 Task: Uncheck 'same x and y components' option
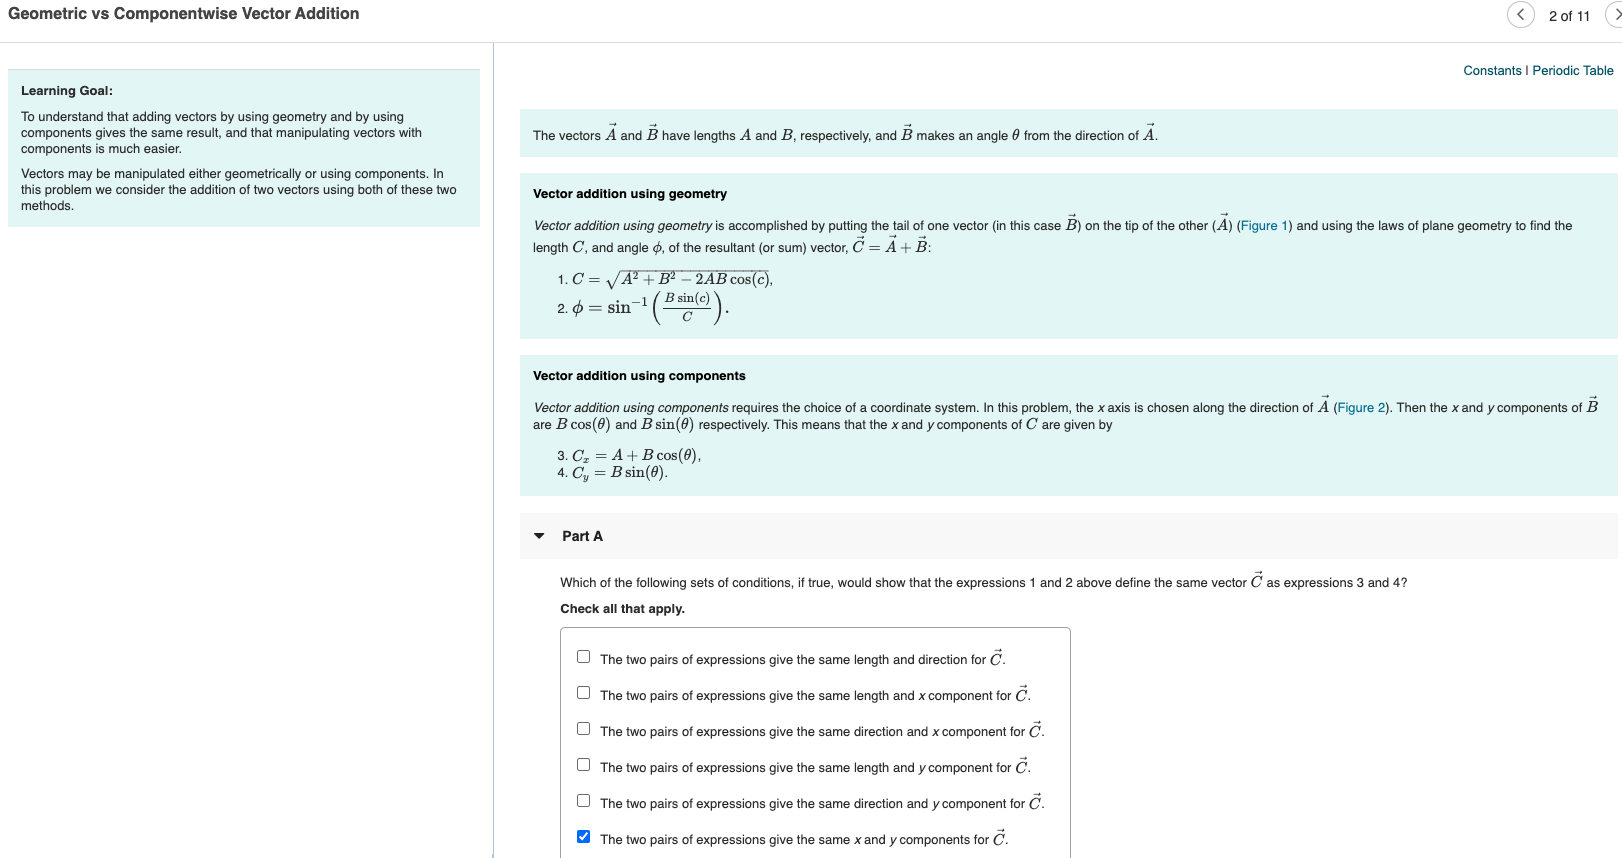point(583,835)
